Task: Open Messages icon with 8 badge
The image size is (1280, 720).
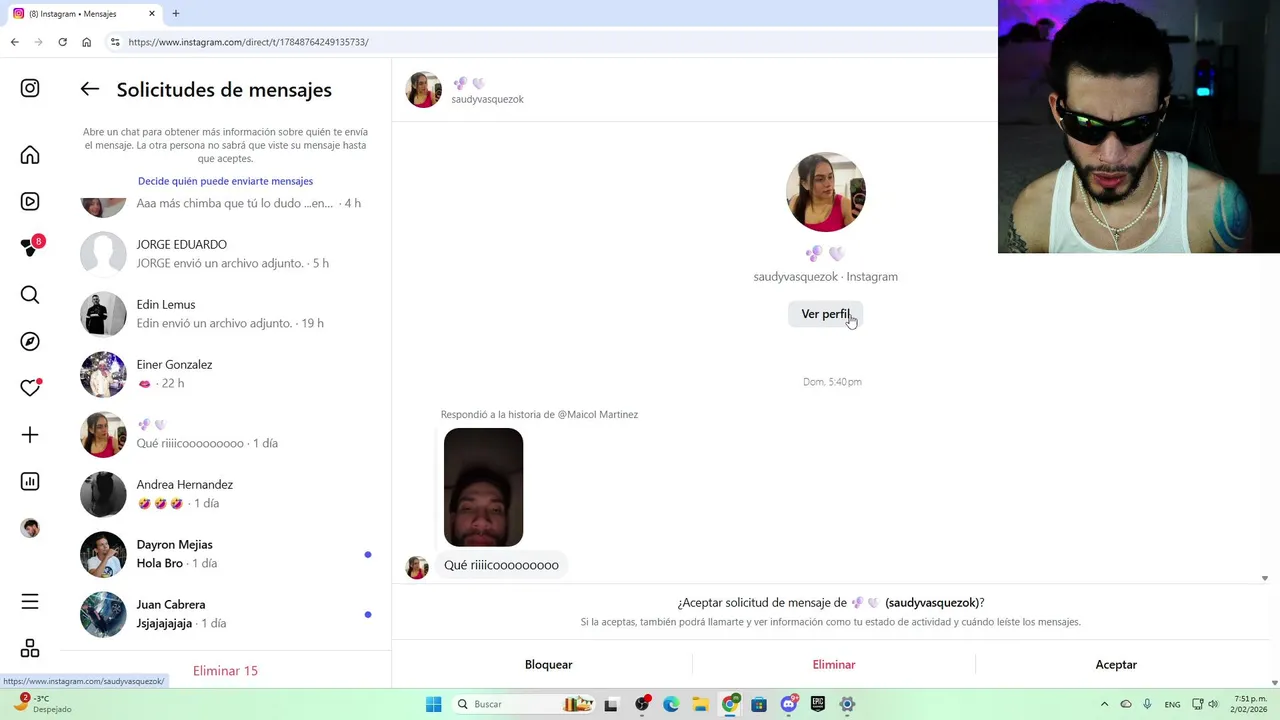Action: tap(30, 247)
